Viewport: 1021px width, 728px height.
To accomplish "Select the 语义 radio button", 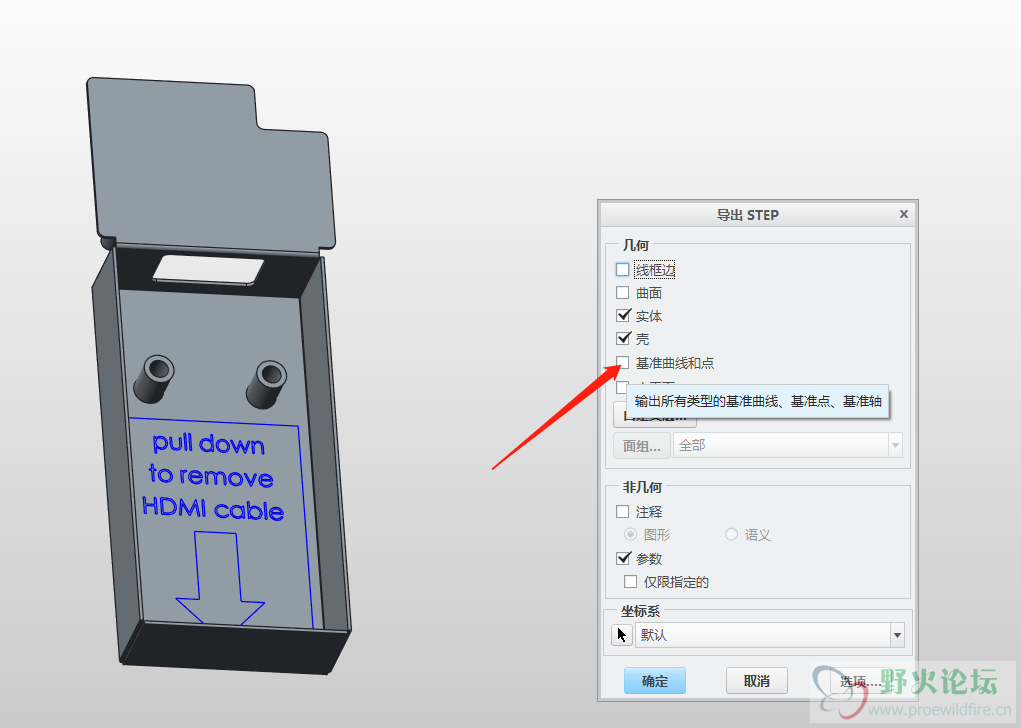I will 731,535.
